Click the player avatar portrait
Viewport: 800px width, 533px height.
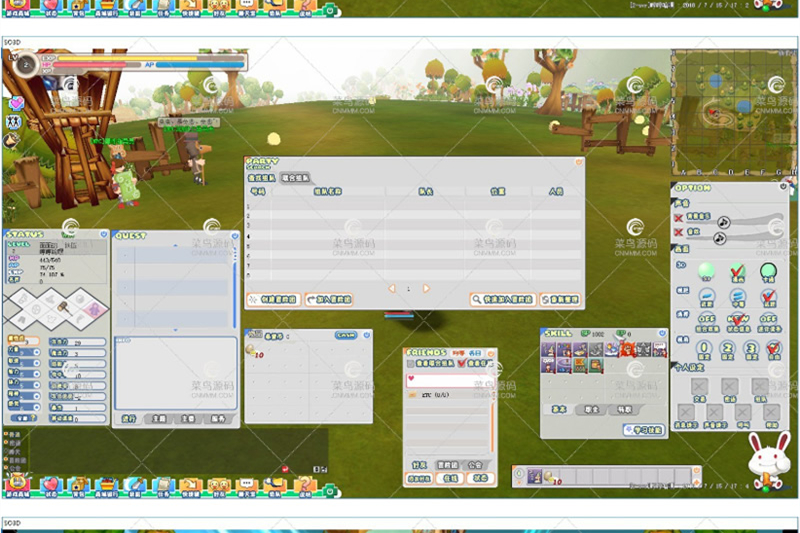pyautogui.click(x=25, y=65)
